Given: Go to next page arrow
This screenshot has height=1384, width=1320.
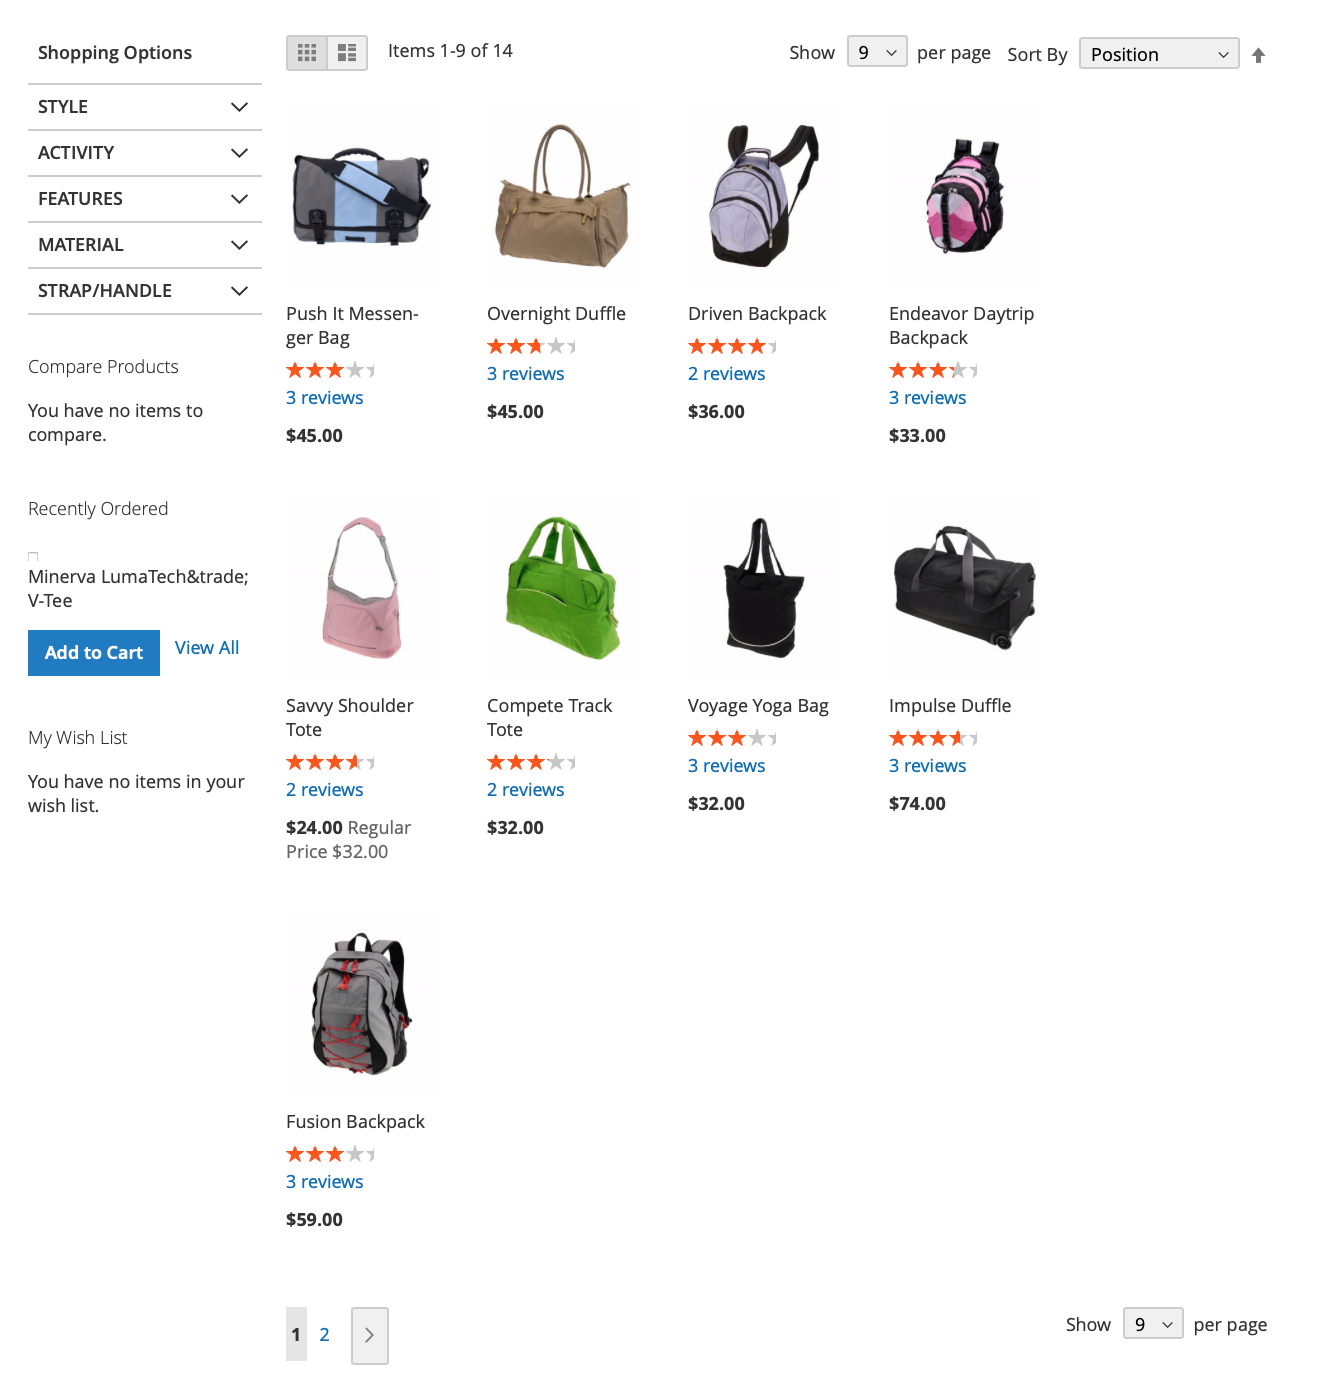Looking at the screenshot, I should [369, 1335].
